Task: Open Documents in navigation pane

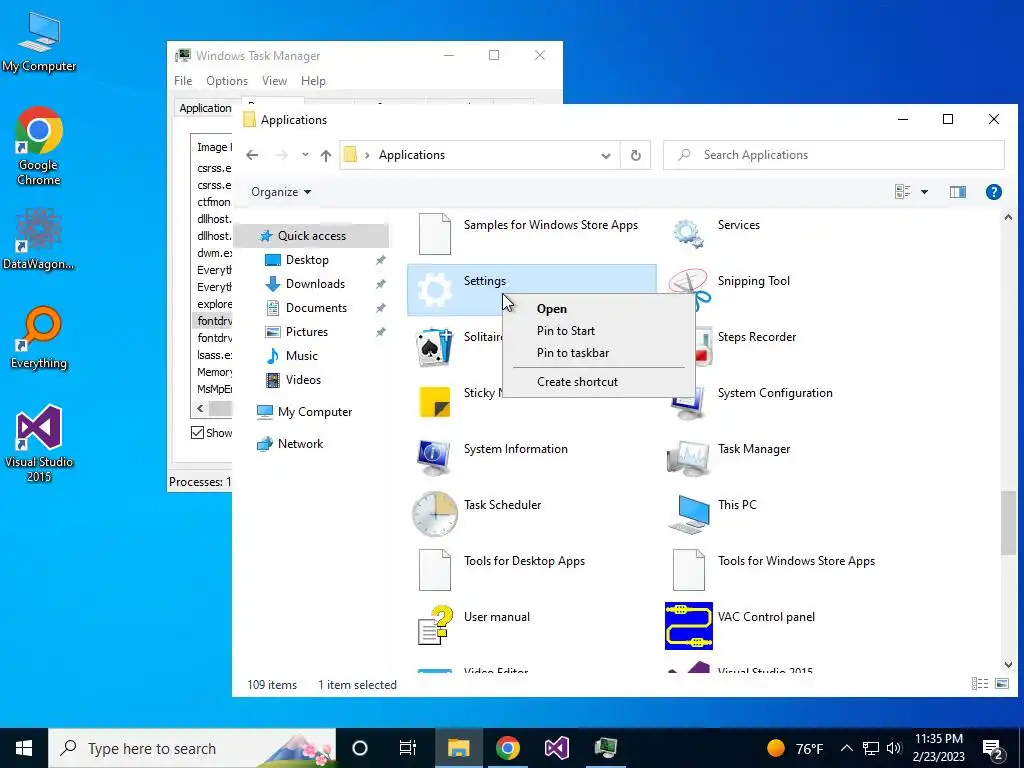Action: [x=316, y=308]
